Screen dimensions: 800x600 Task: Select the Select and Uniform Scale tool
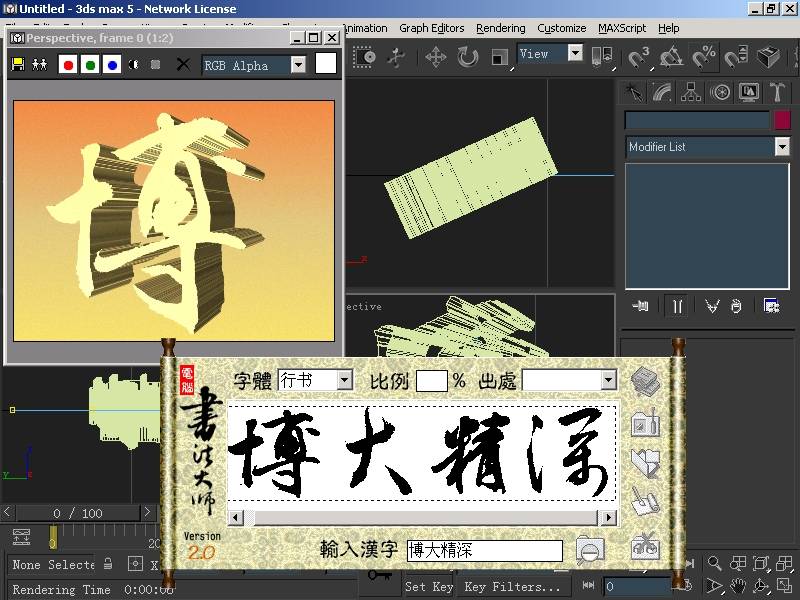500,57
